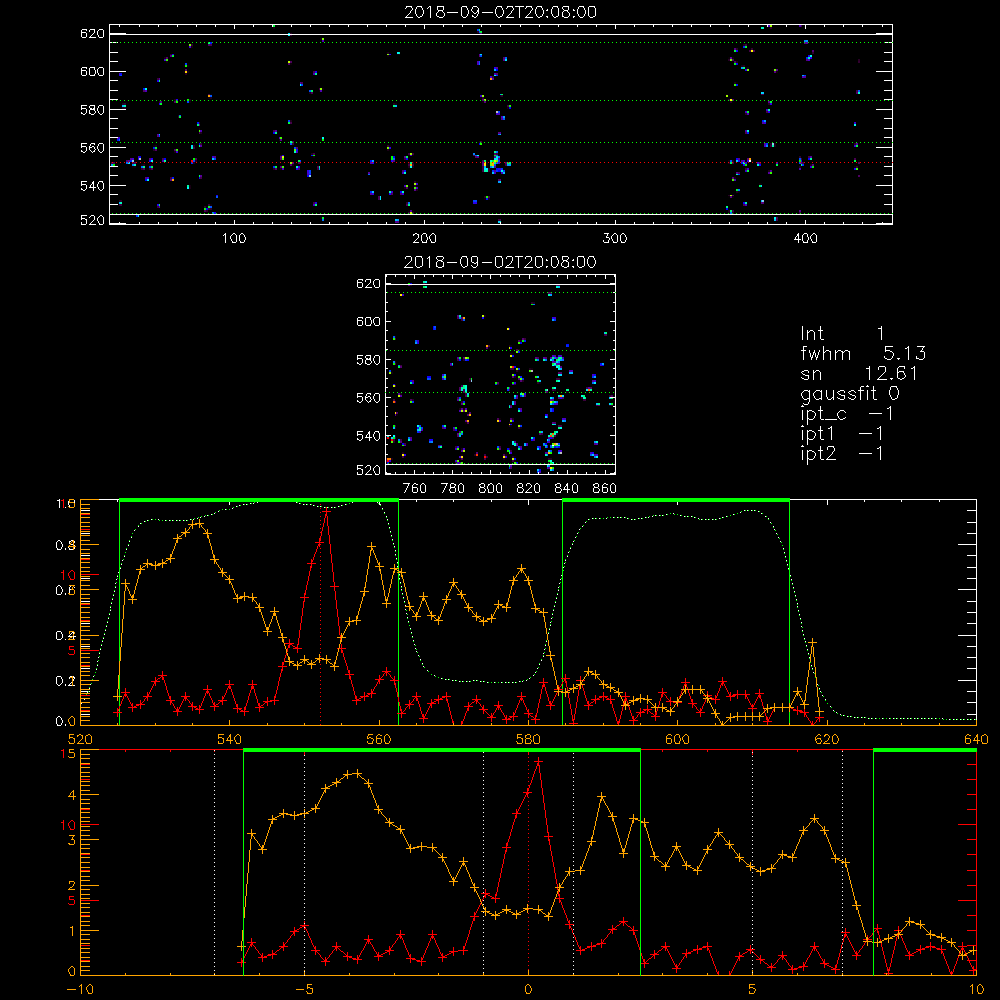This screenshot has width=1000, height=1000.
Task: Click x-axis label -10 on bottom plot
Action: point(80,990)
